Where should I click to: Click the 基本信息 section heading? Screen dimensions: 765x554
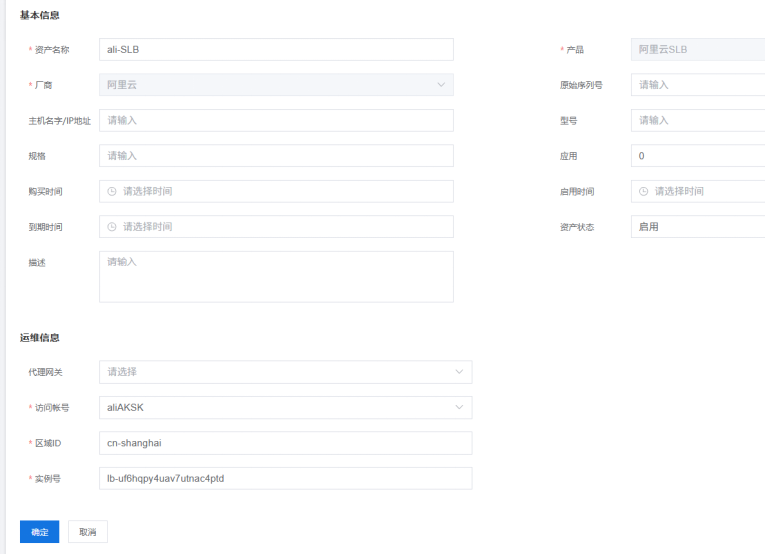coord(40,15)
